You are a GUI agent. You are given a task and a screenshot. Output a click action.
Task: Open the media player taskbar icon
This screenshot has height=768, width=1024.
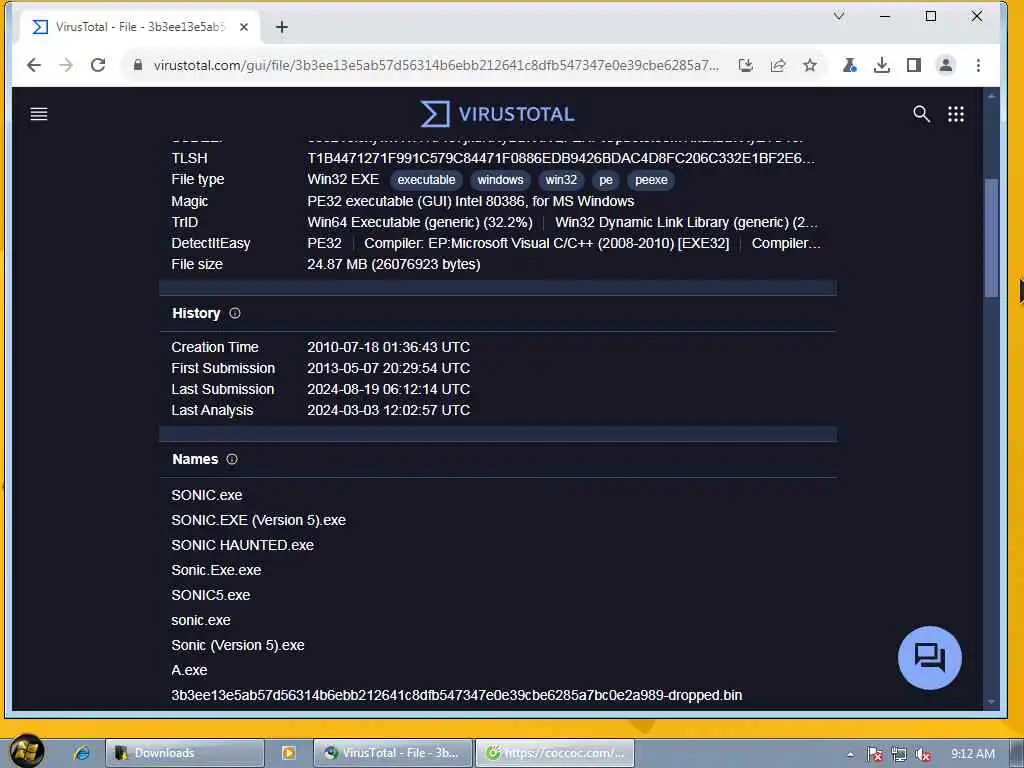[289, 753]
